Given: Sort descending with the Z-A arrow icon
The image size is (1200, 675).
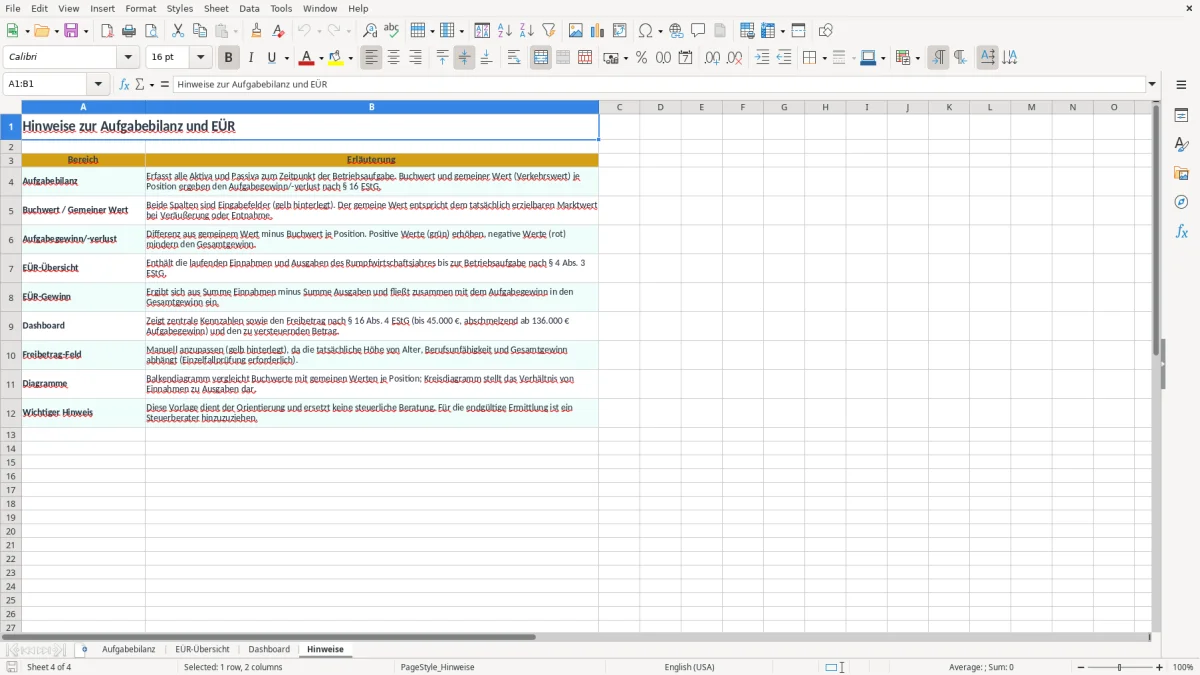Looking at the screenshot, I should point(526,31).
